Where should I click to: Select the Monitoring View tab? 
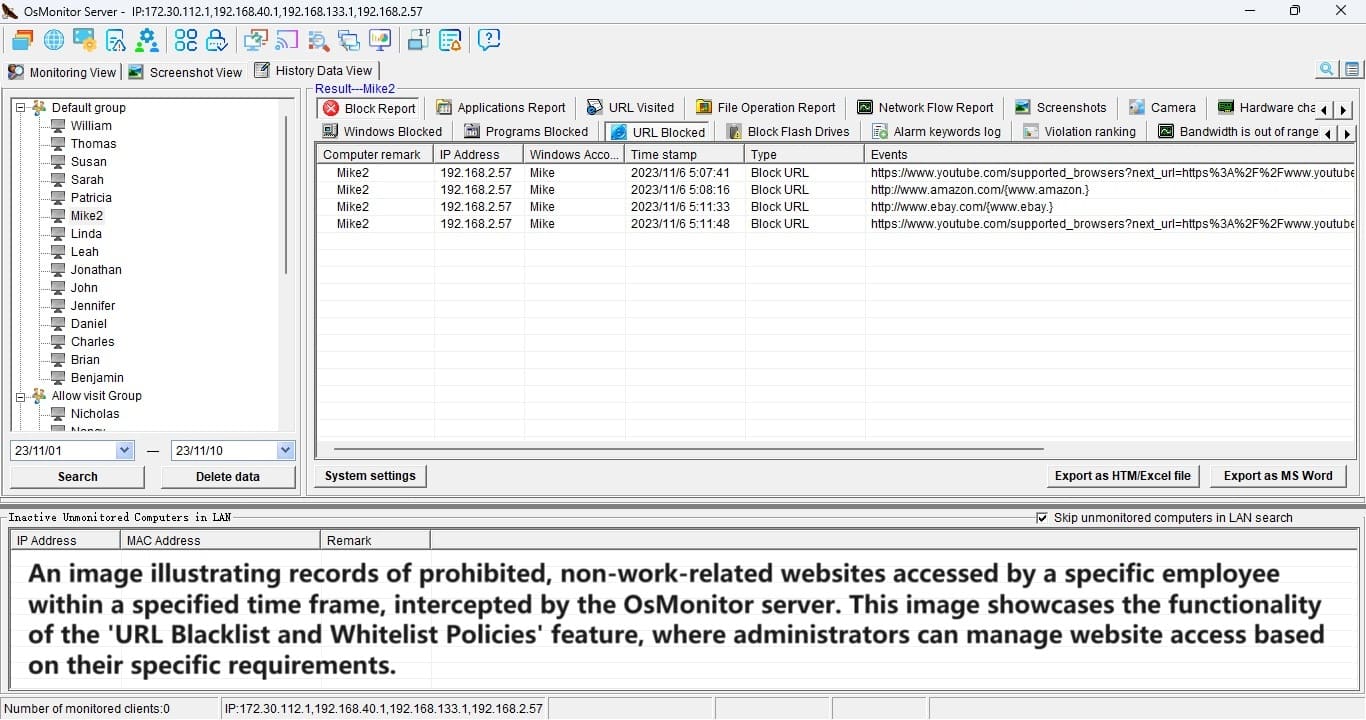click(62, 72)
